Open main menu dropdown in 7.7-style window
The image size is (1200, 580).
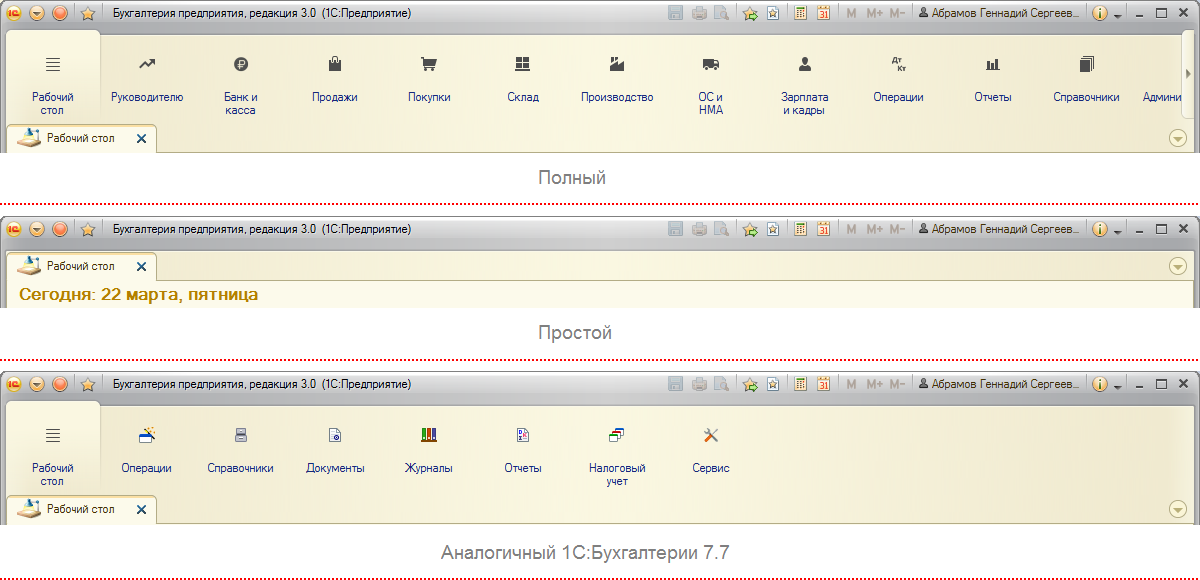click(x=37, y=384)
